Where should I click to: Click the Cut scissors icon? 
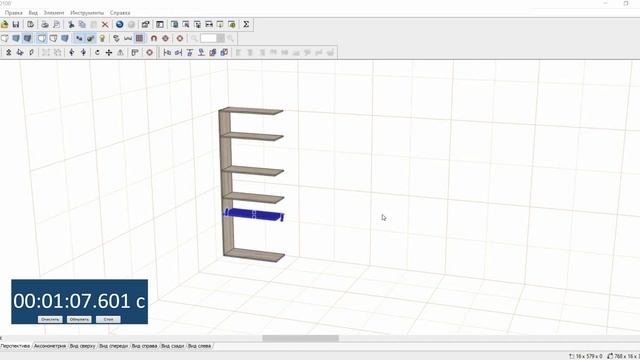tap(71, 24)
